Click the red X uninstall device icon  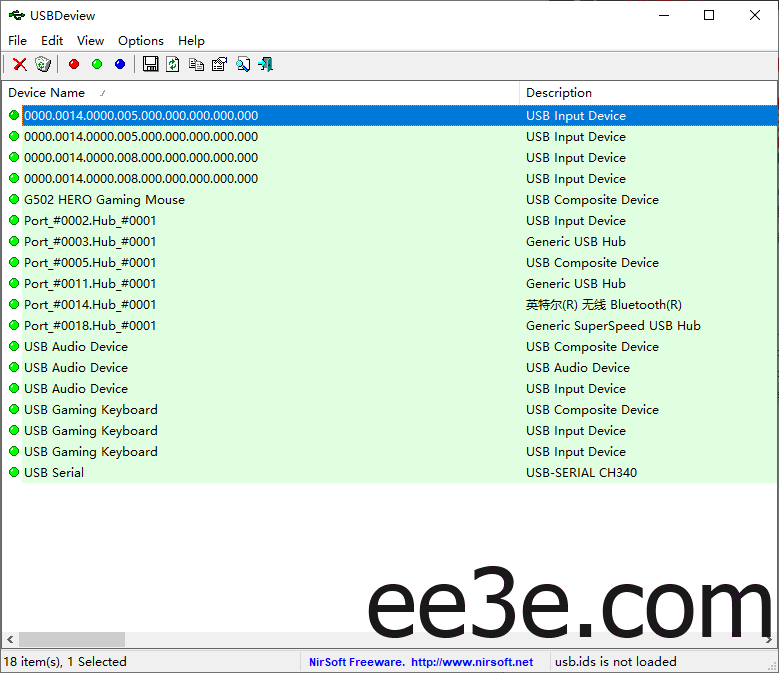click(x=20, y=64)
